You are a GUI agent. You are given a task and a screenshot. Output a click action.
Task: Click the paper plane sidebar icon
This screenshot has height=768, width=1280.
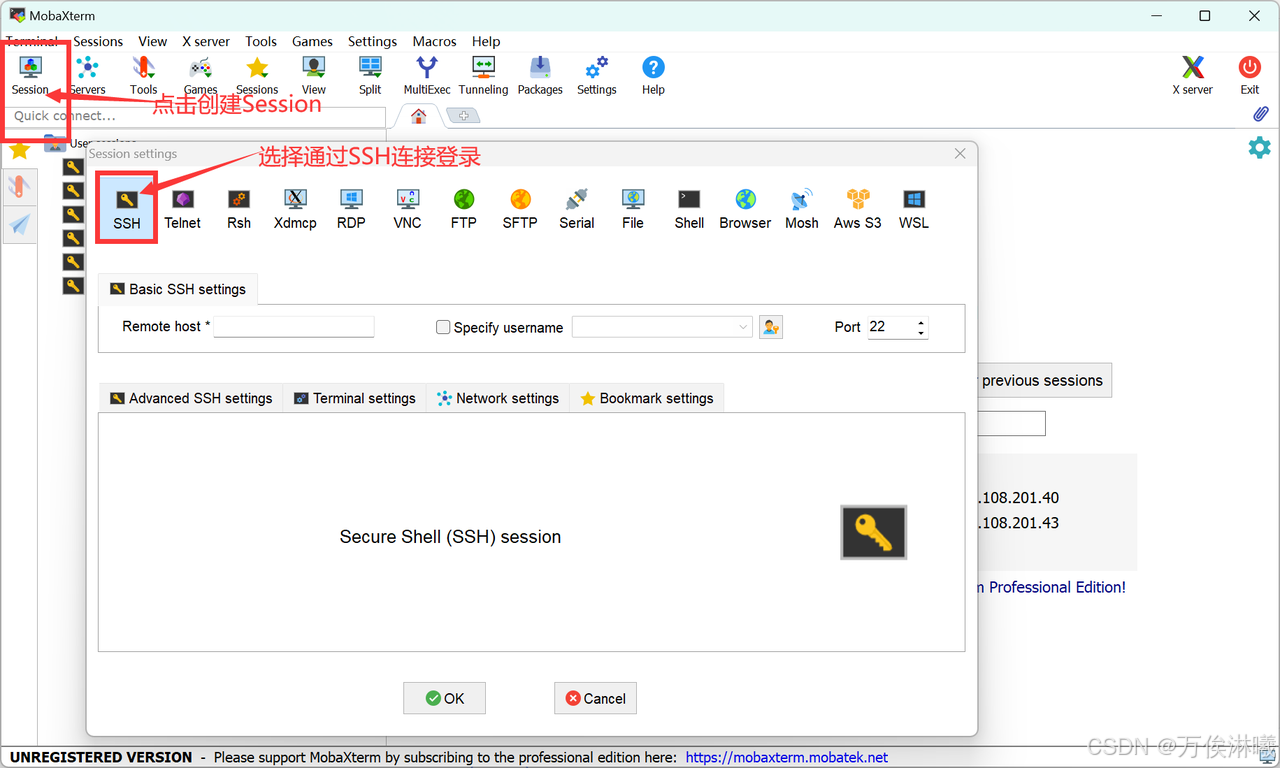pos(20,225)
